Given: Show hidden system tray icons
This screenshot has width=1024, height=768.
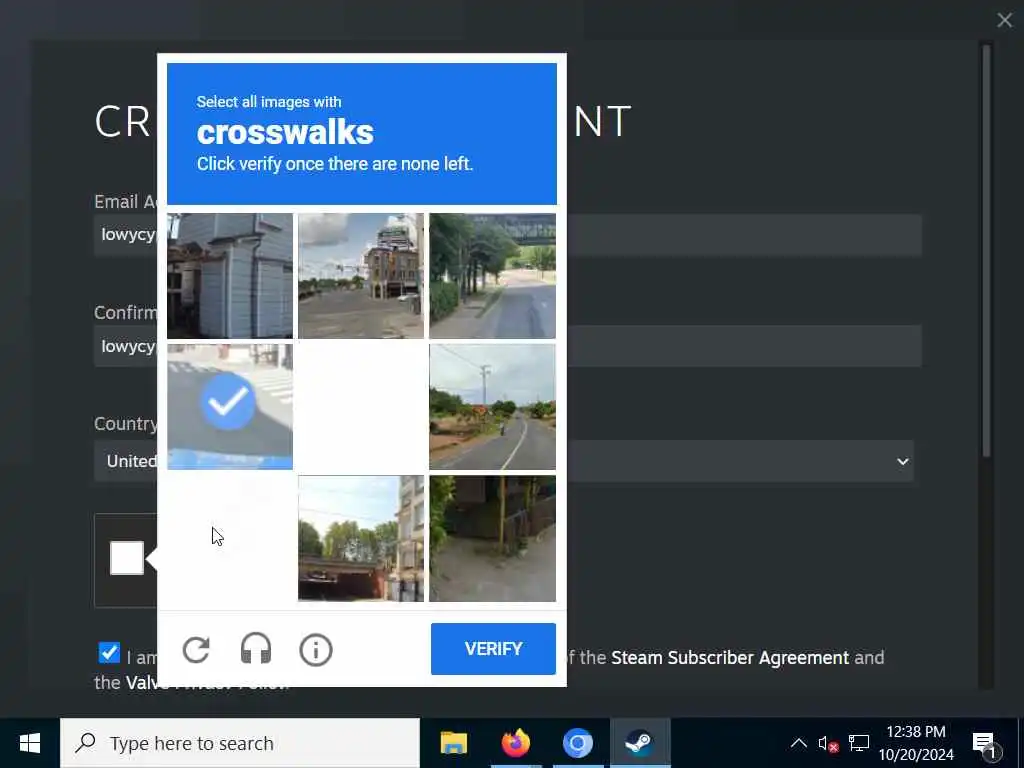Looking at the screenshot, I should [x=799, y=743].
